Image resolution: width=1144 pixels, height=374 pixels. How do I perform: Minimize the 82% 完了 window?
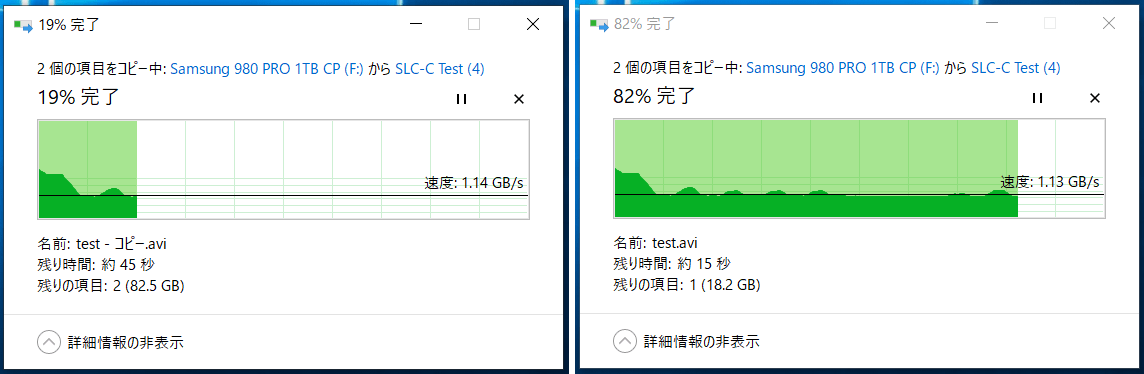pos(992,24)
